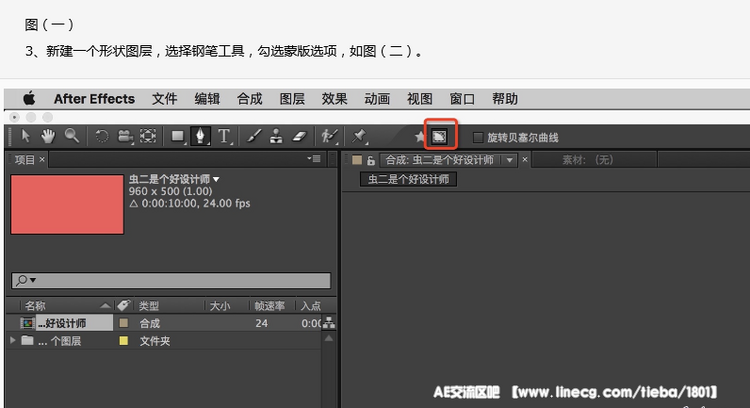Select the Pen tool

click(x=200, y=136)
